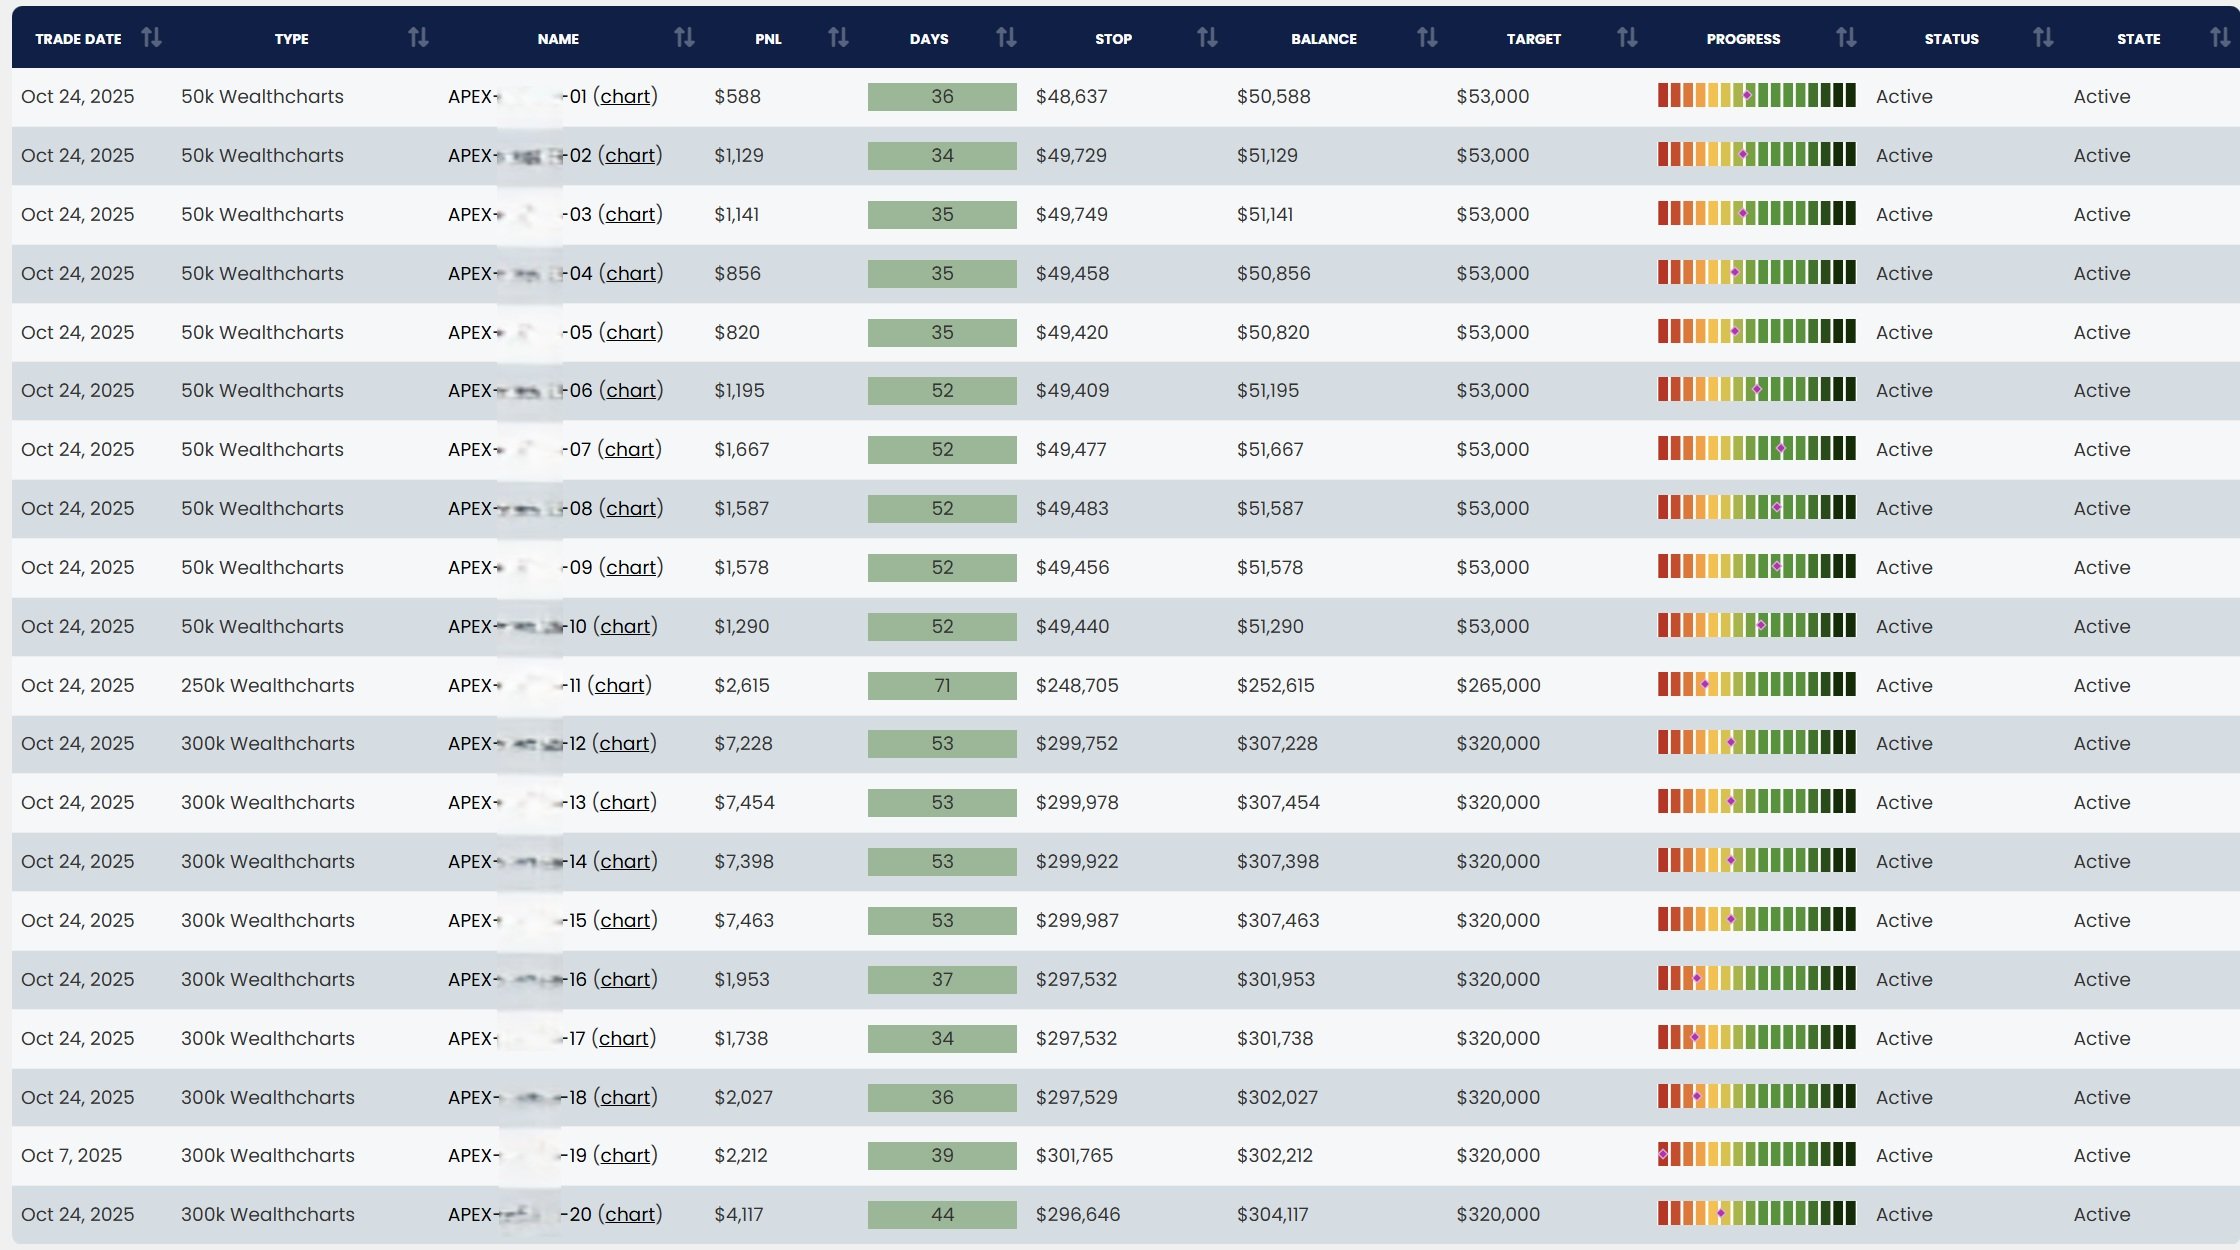Click sort arrows next to Trade Date
Image resolution: width=2240 pixels, height=1250 pixels.
[151, 38]
